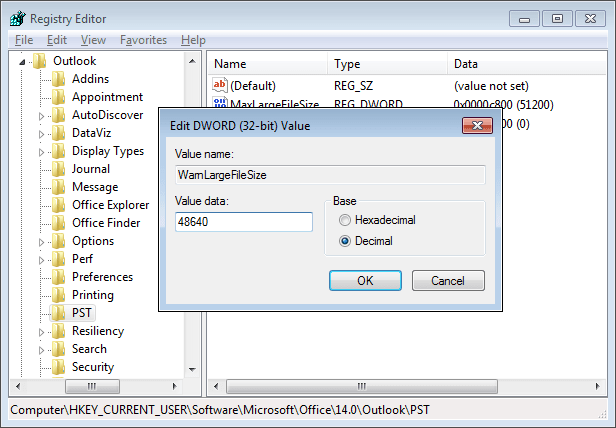Click values pane scroll left arrow

216,386
